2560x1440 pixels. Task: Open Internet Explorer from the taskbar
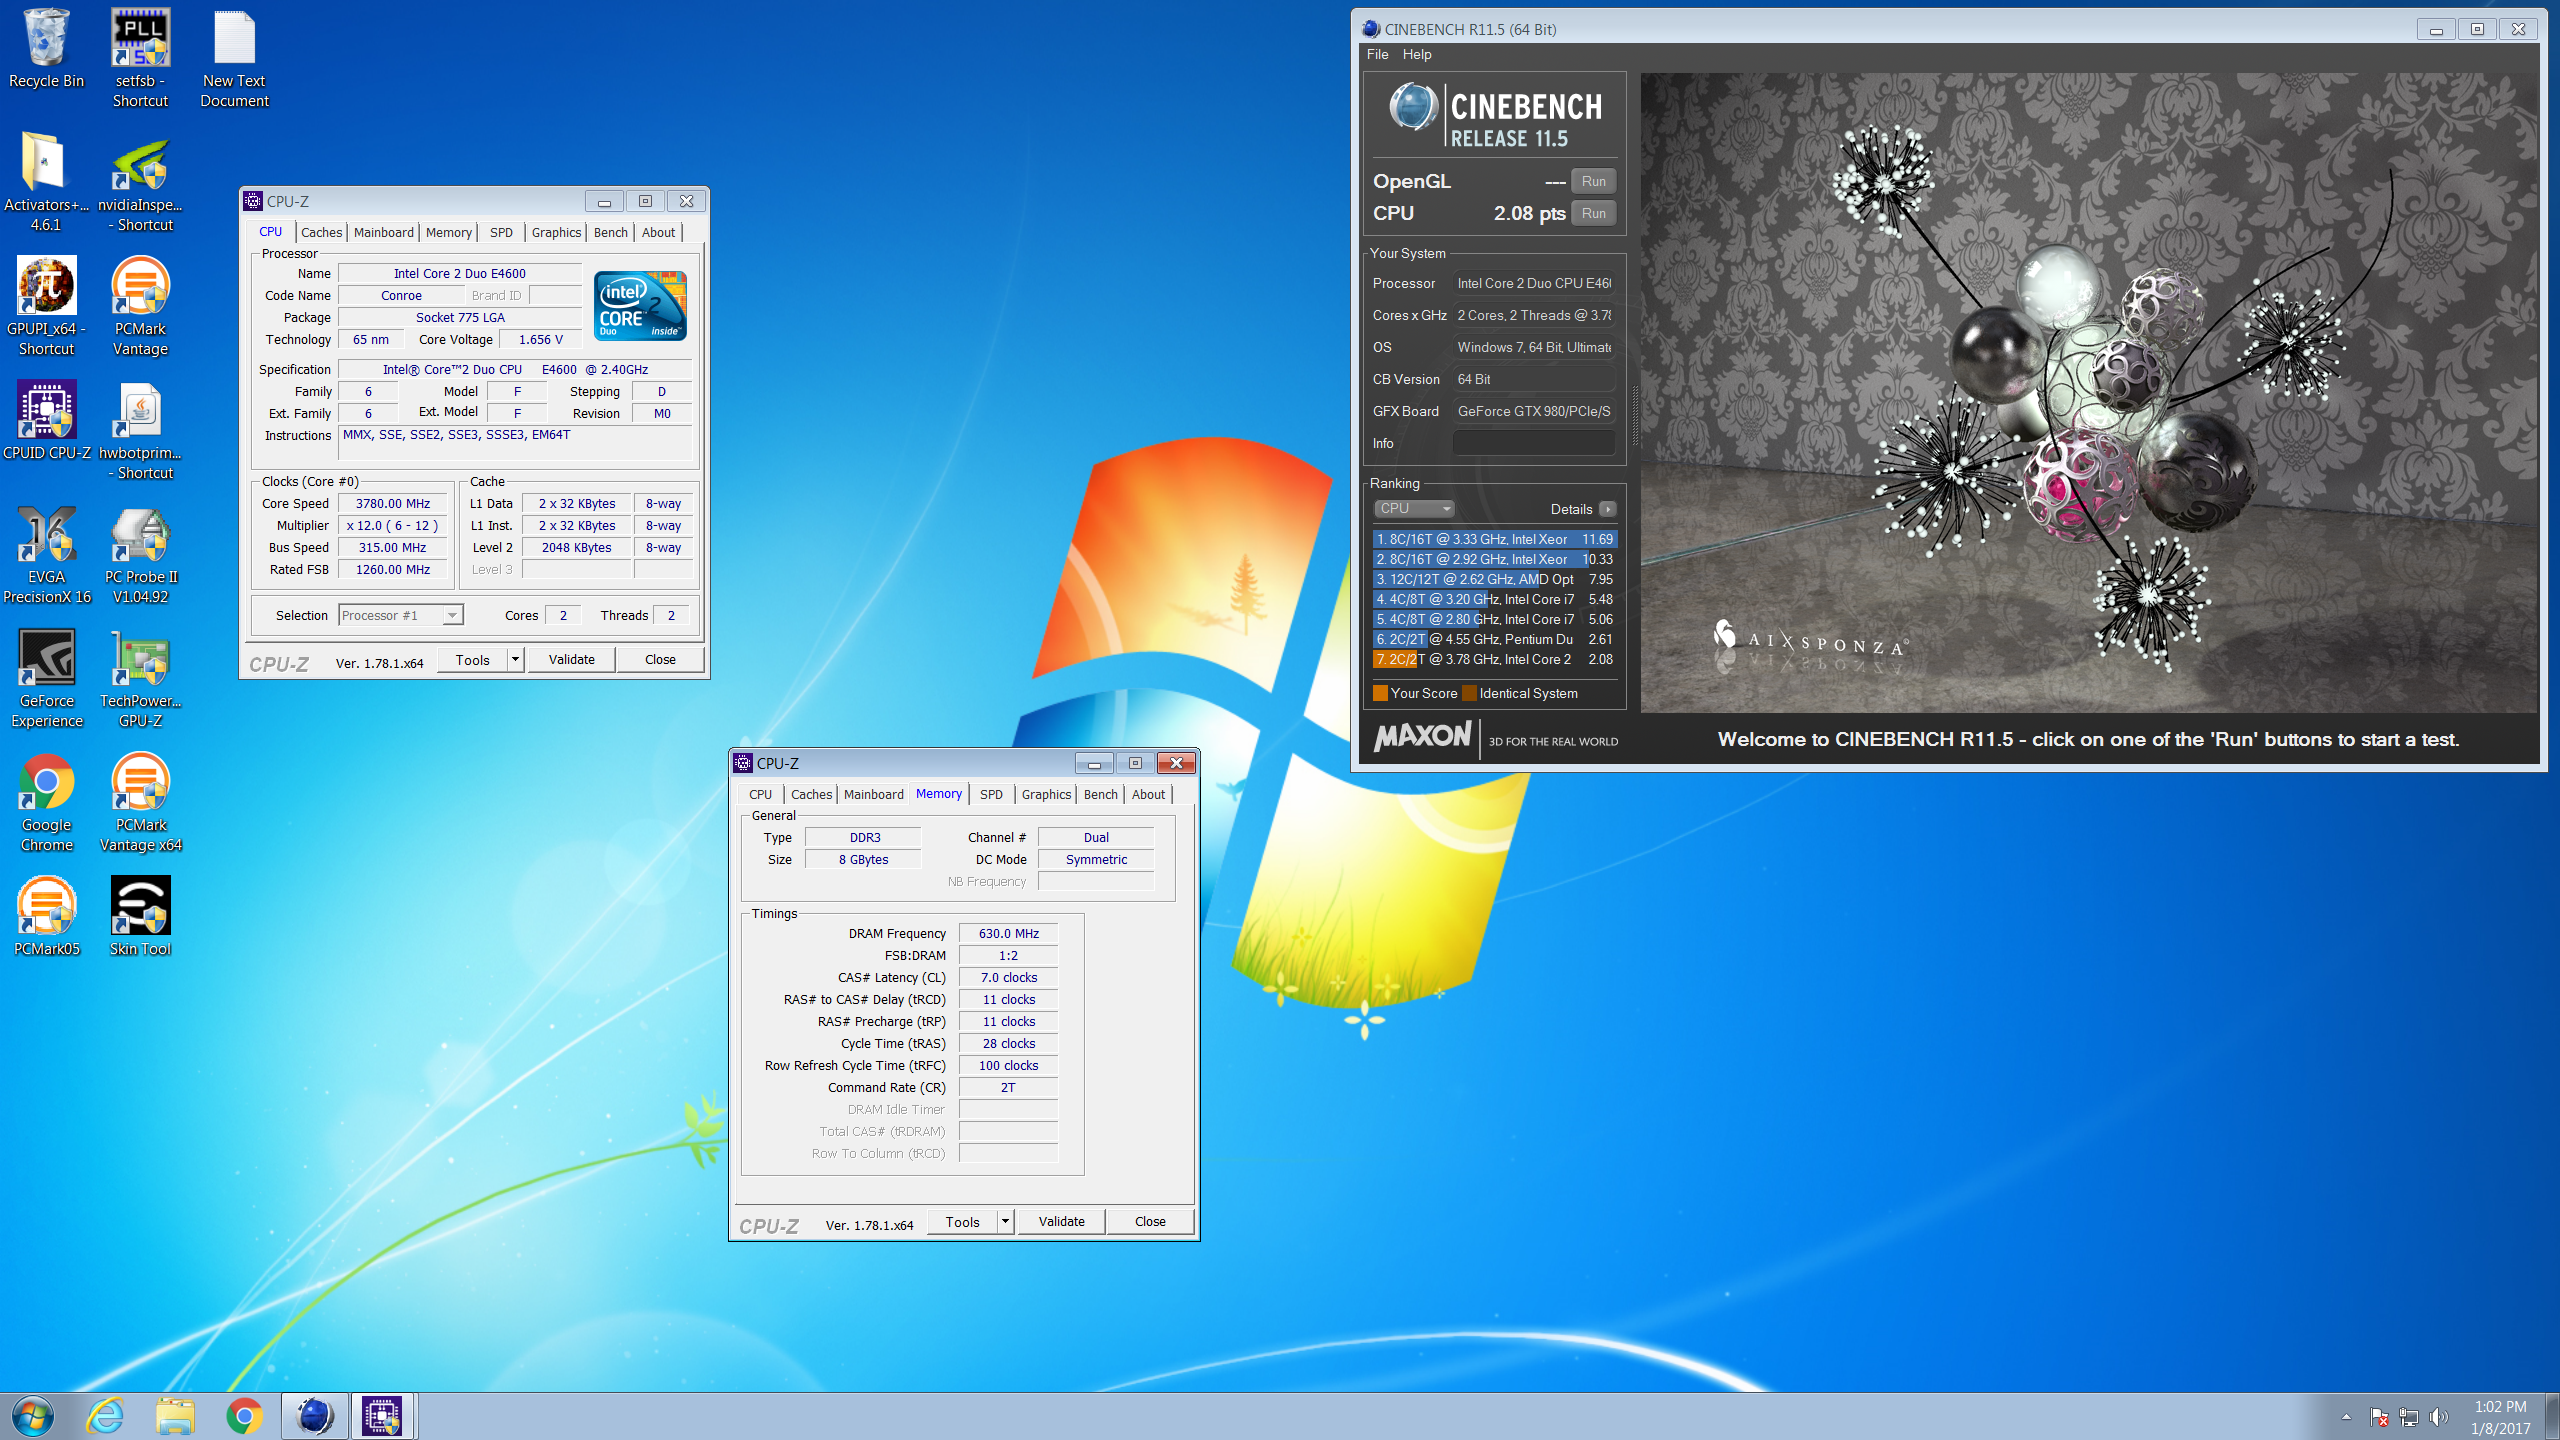coord(105,1416)
